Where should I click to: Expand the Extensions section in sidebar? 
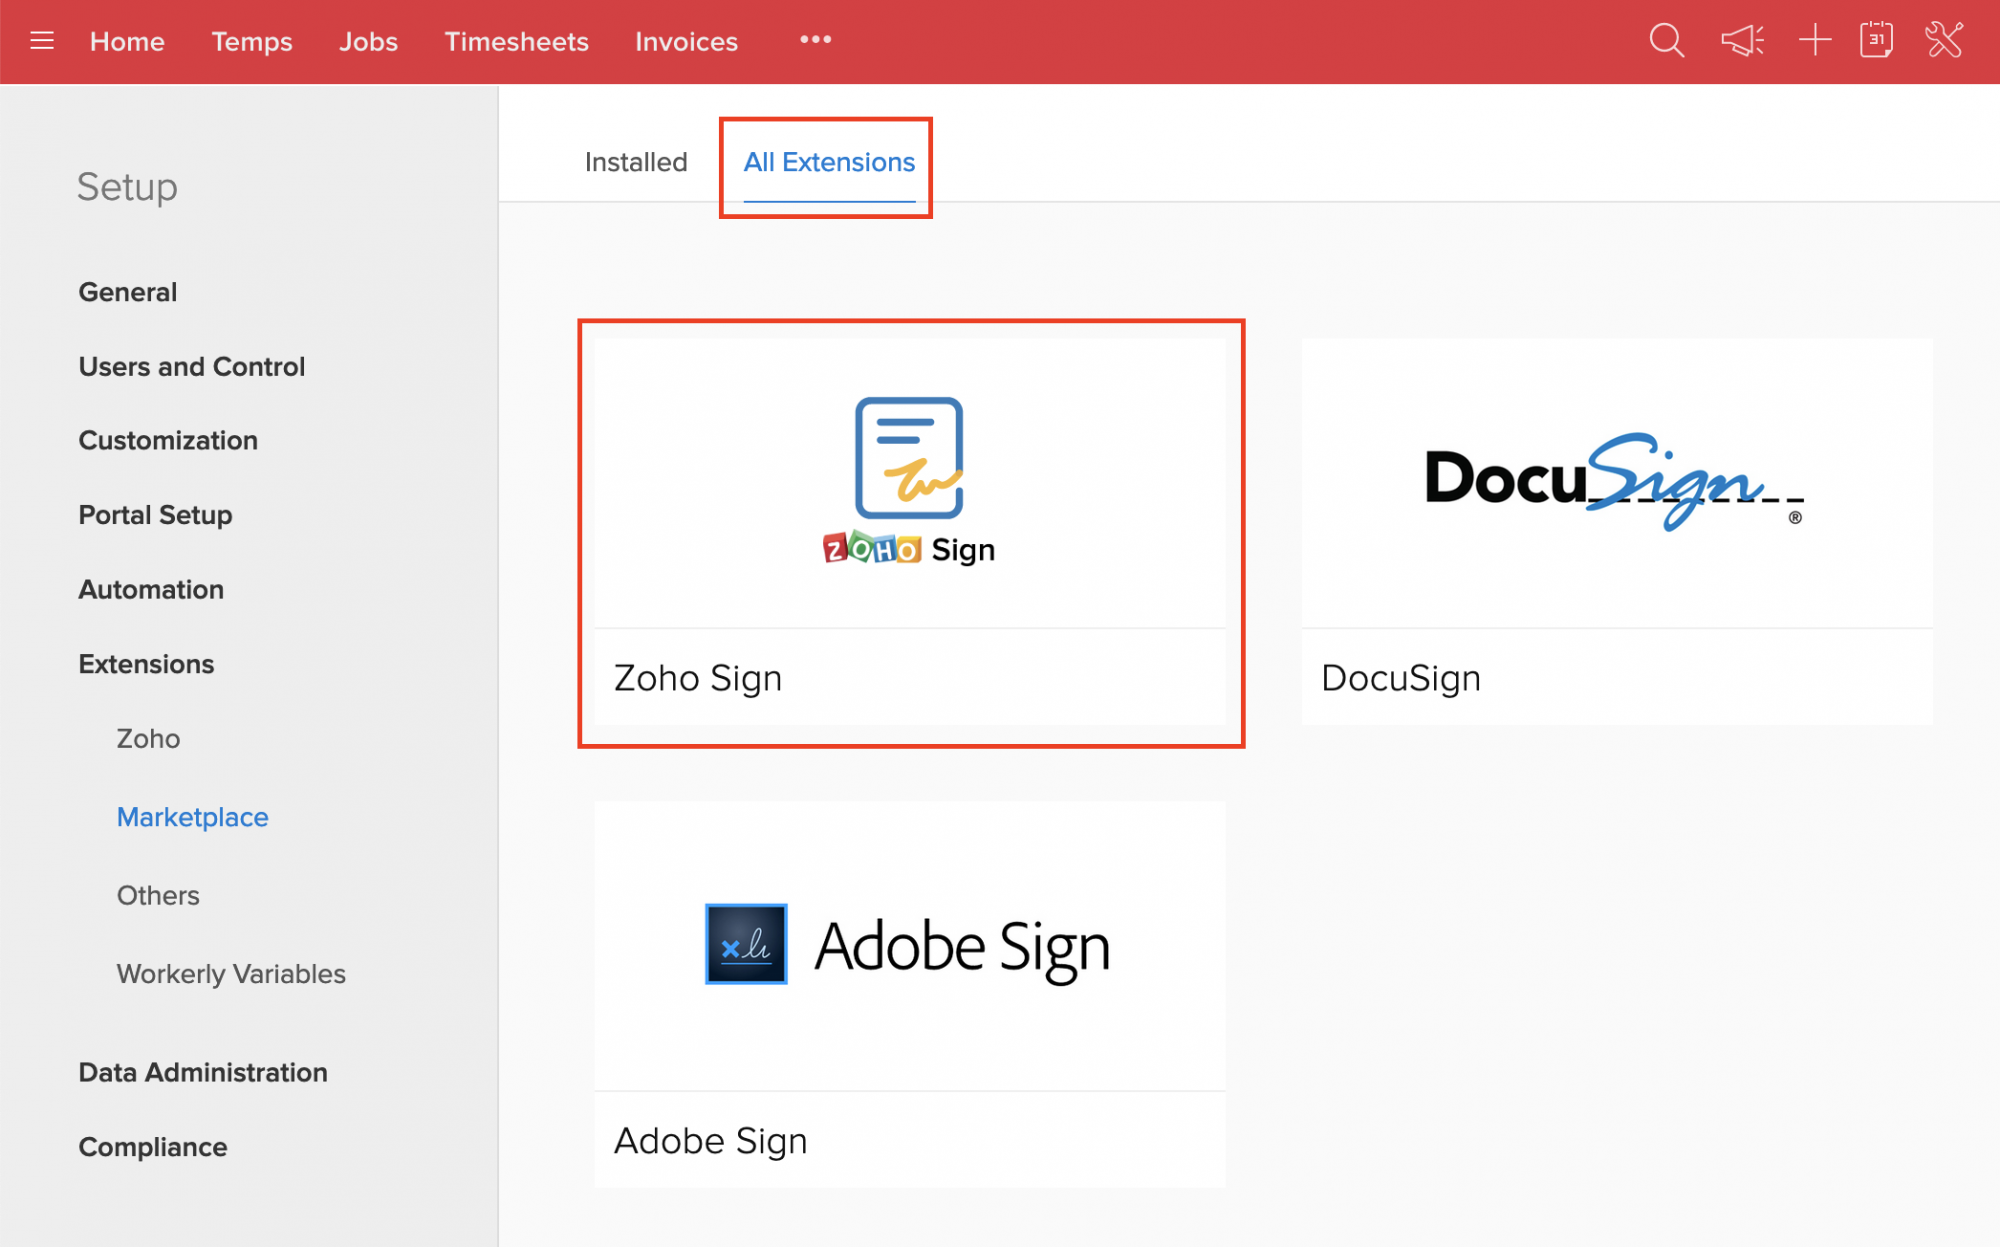click(x=146, y=664)
